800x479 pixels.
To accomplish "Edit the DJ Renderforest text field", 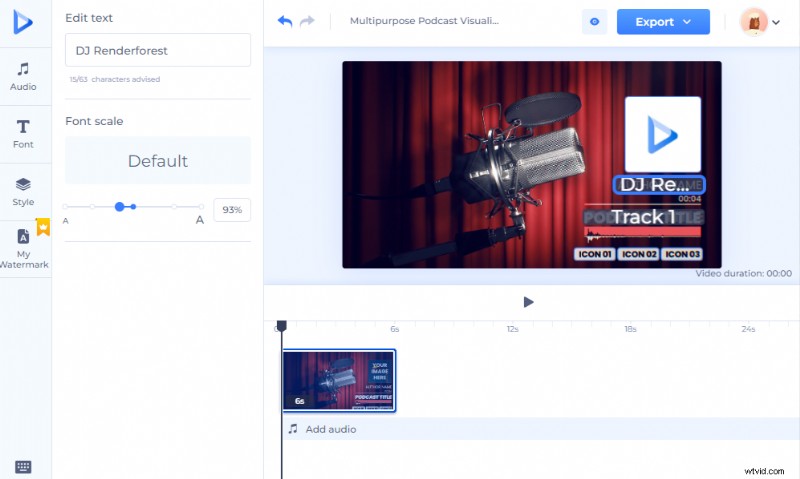I will coord(158,50).
